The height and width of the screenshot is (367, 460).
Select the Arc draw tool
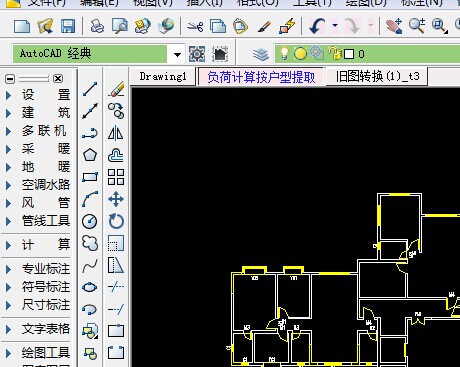point(90,199)
